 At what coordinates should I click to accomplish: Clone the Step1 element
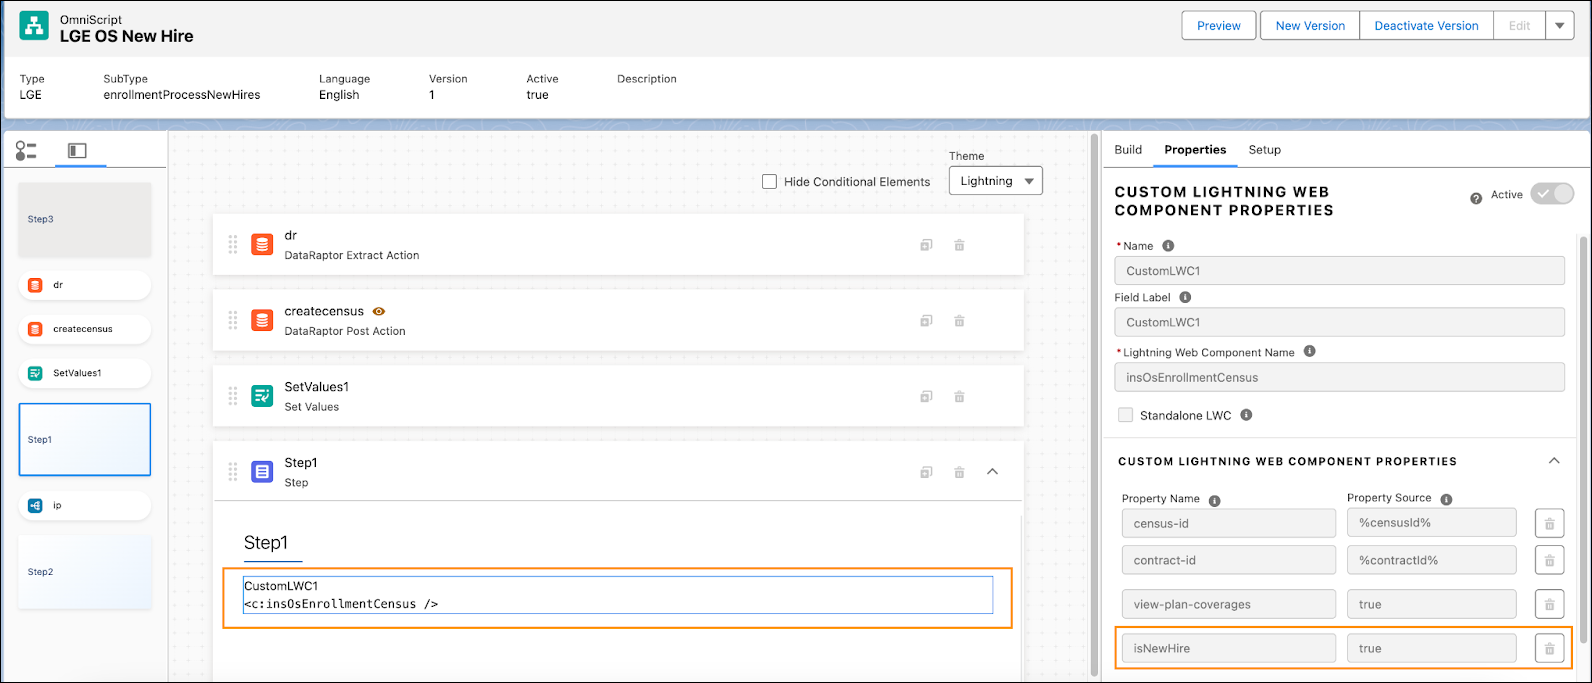926,472
